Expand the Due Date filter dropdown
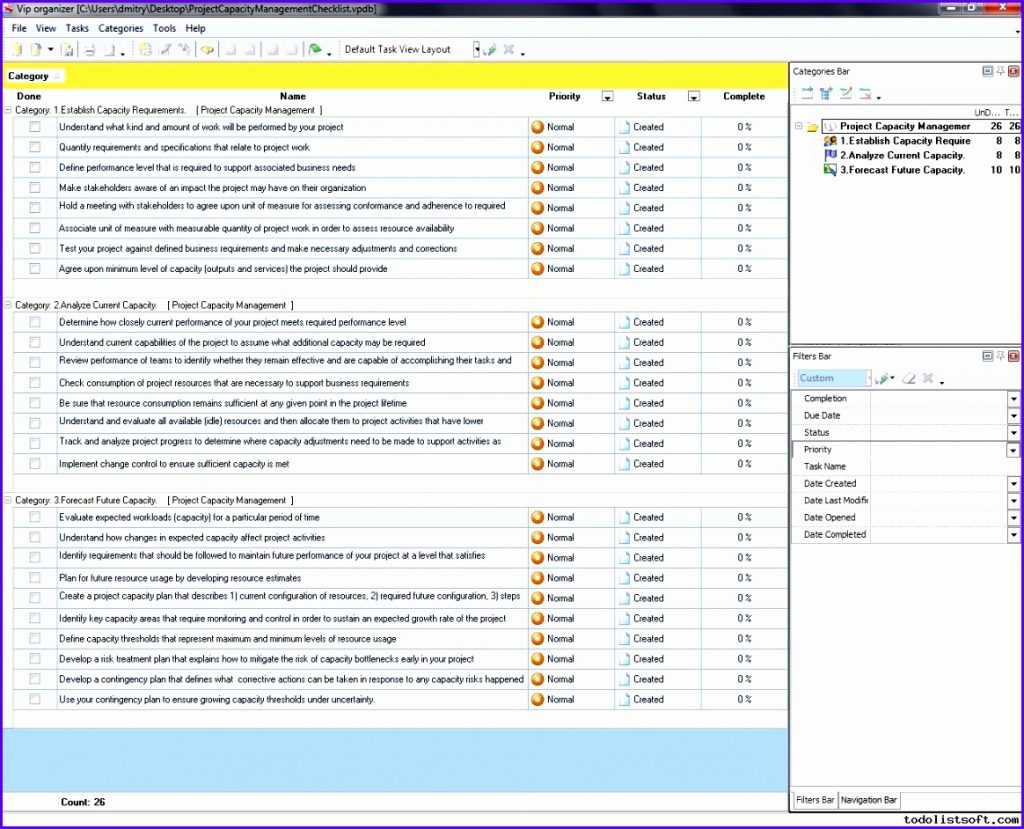The height and width of the screenshot is (829, 1024). (x=1014, y=415)
